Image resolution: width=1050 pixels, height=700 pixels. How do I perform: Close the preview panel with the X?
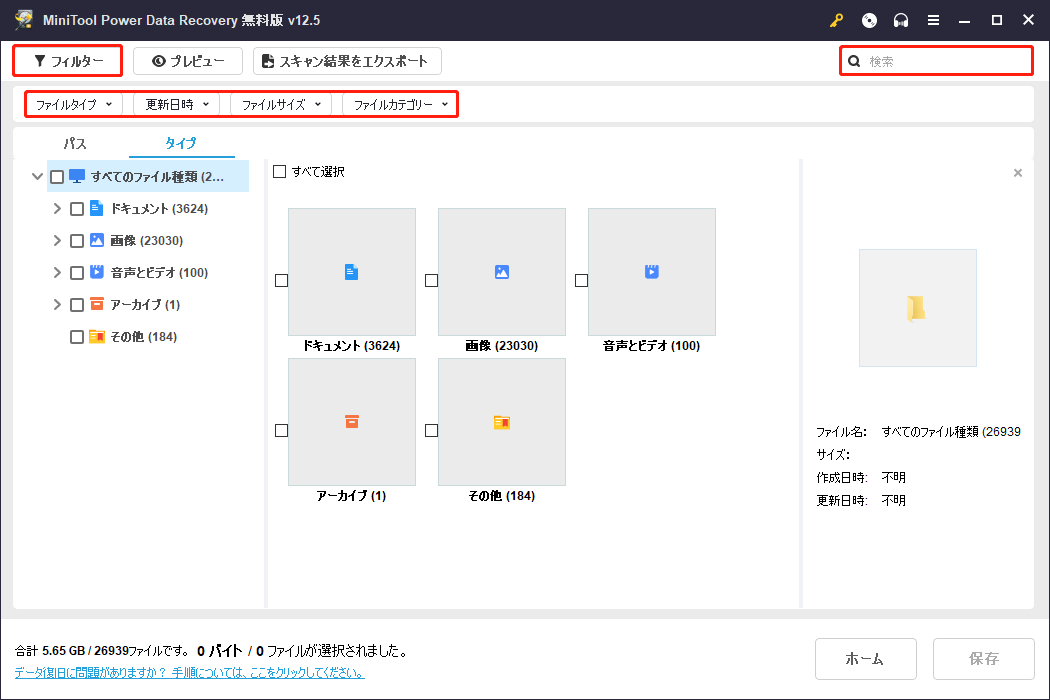(1018, 173)
